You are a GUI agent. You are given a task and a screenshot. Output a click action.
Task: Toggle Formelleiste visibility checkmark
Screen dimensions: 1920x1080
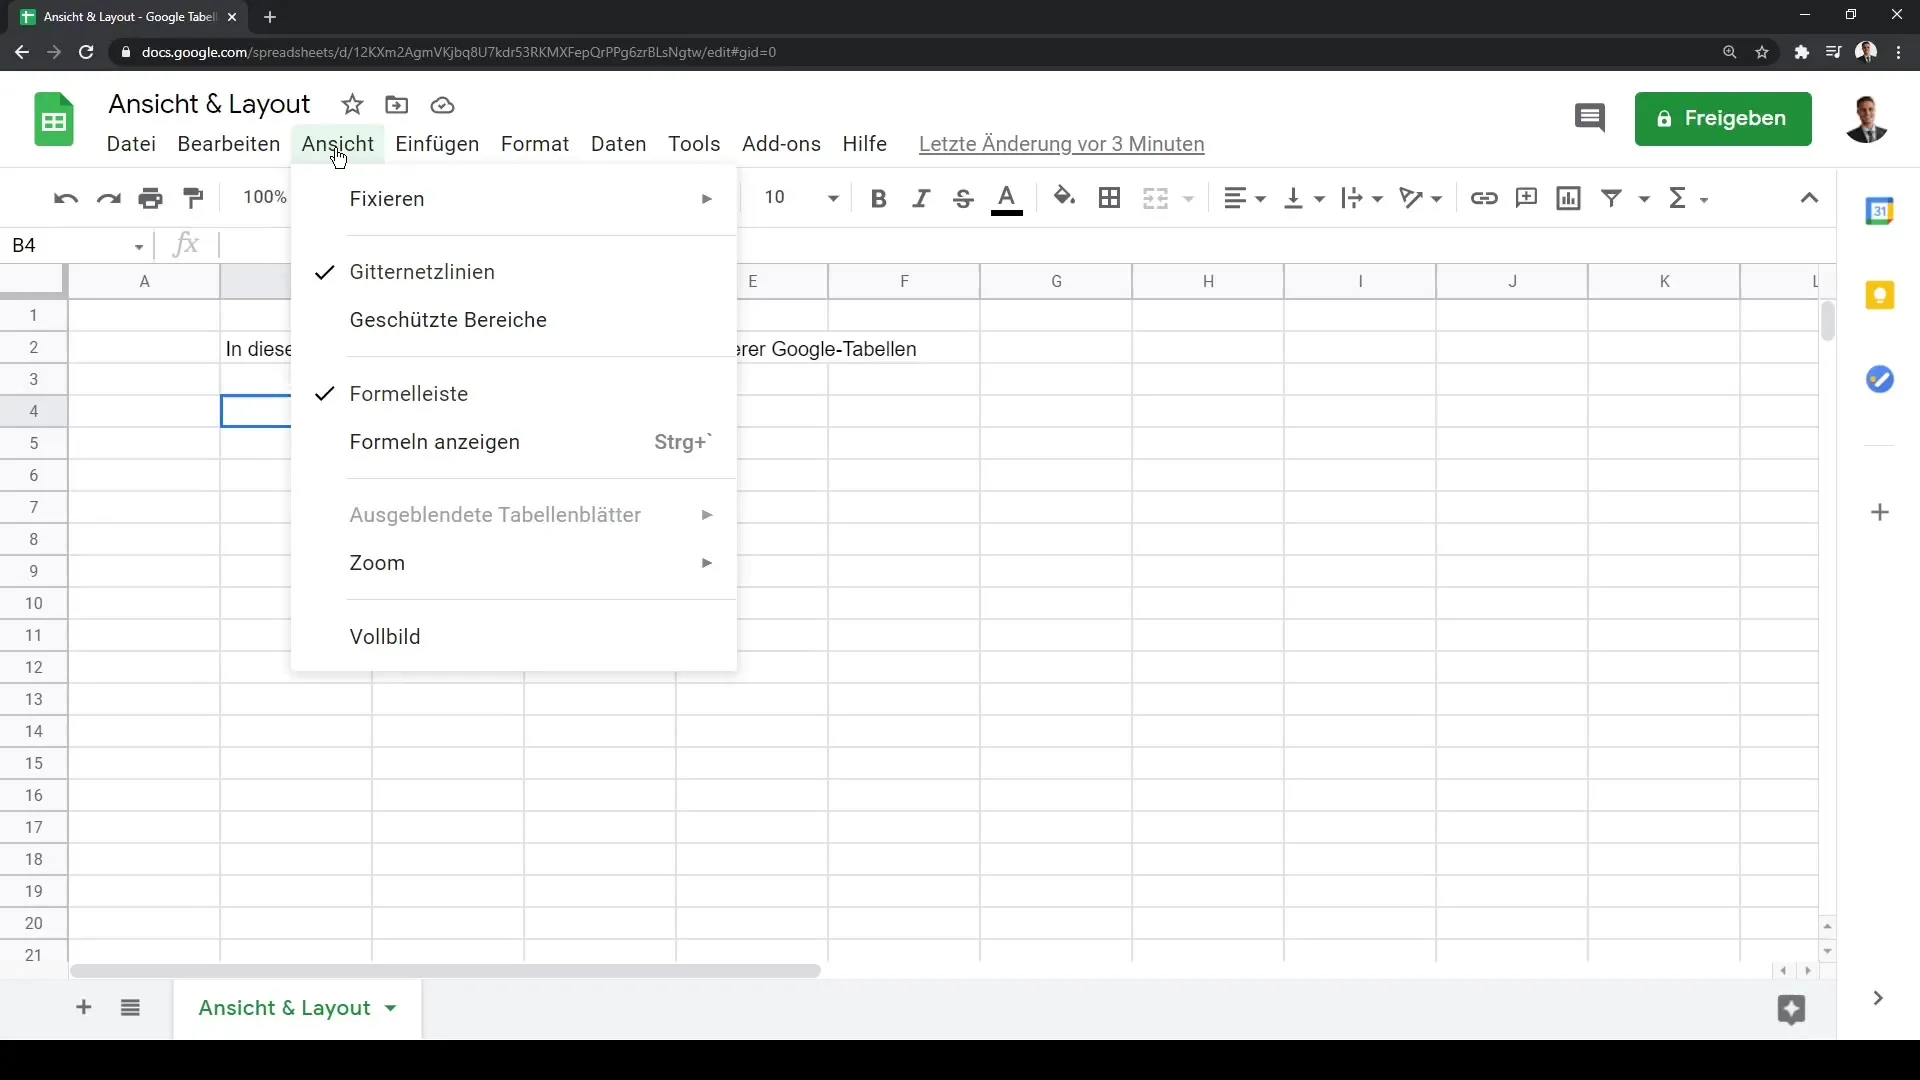[x=324, y=393]
